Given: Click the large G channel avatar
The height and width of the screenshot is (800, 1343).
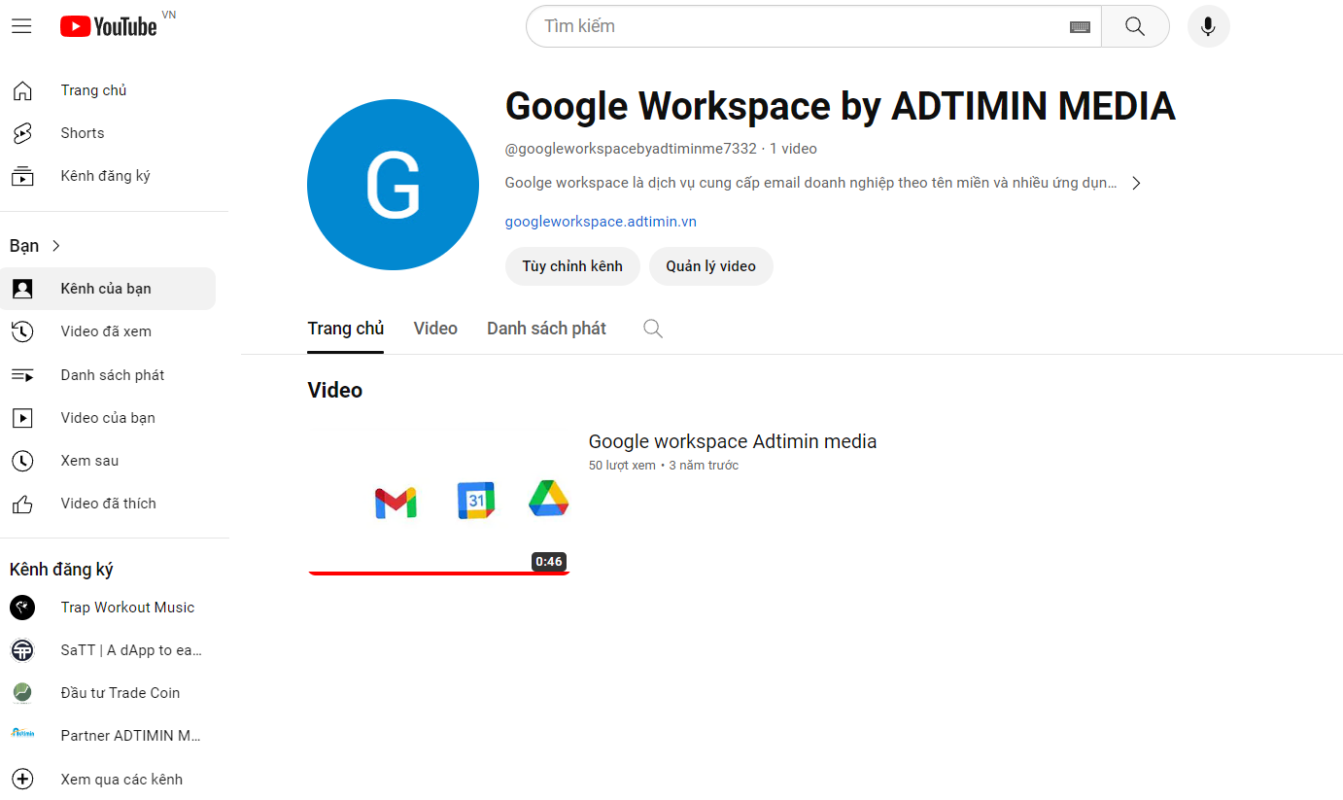Looking at the screenshot, I should click(x=393, y=185).
